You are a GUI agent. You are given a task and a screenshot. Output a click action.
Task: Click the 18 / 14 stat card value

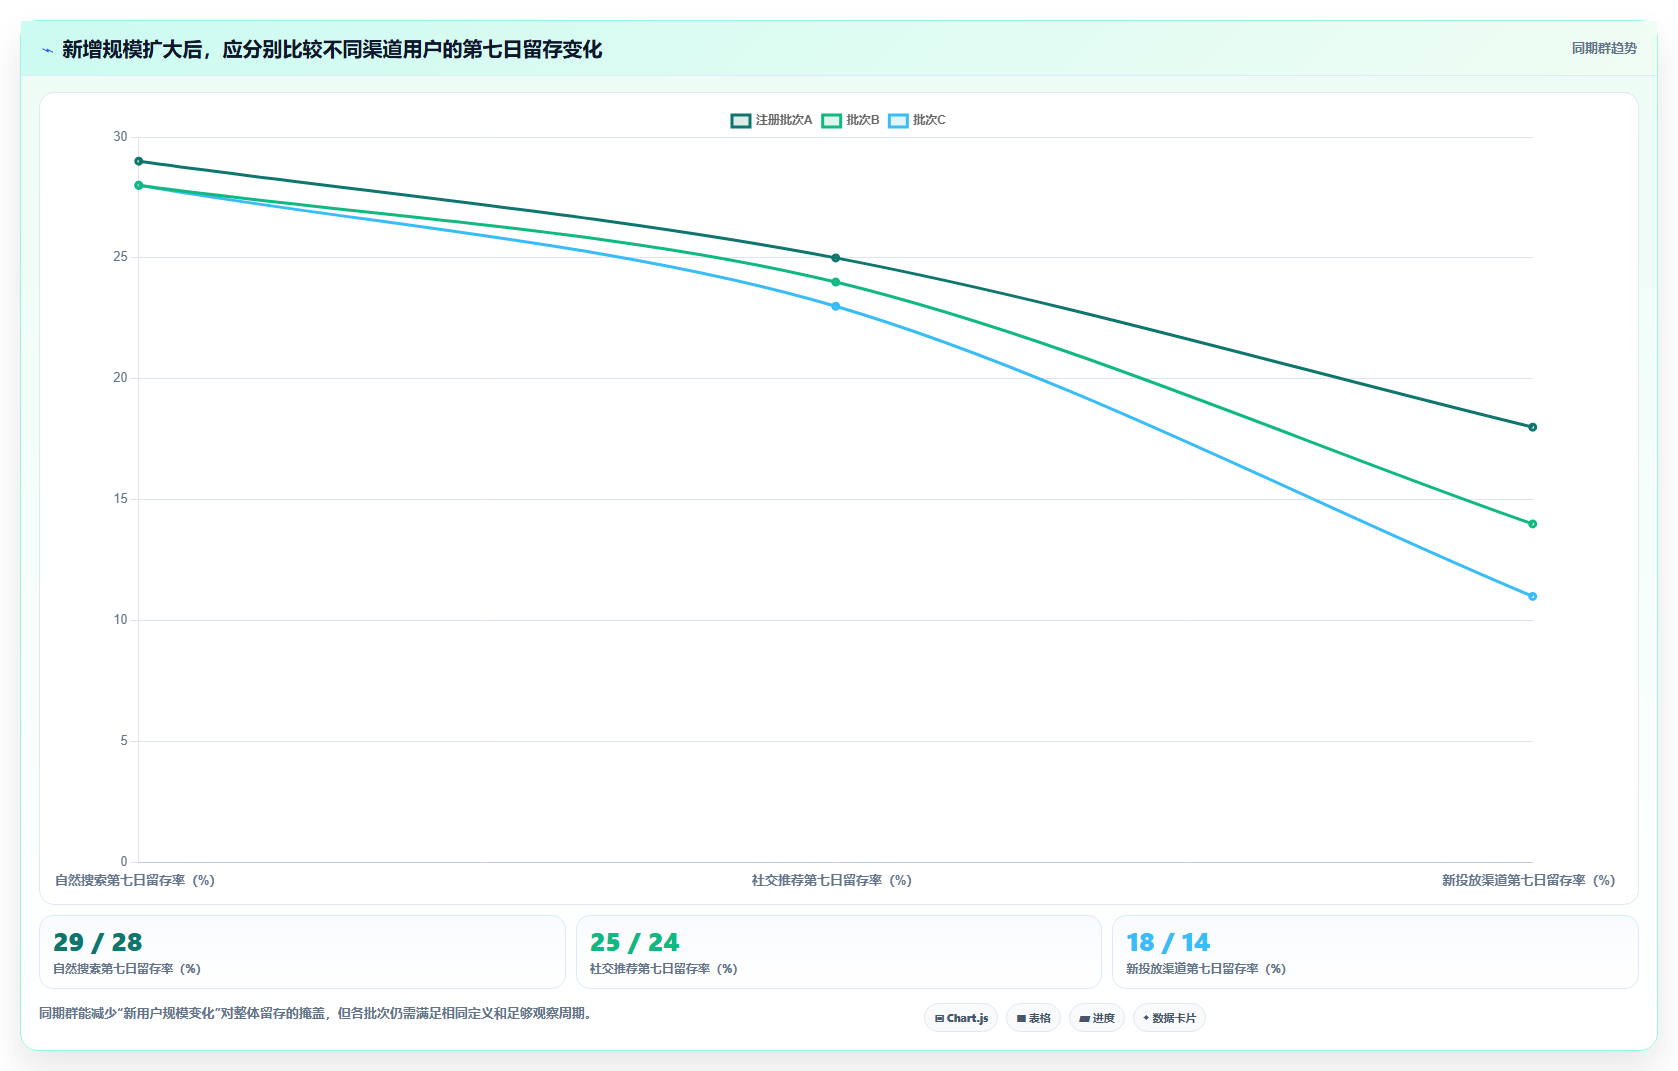[x=1168, y=942]
